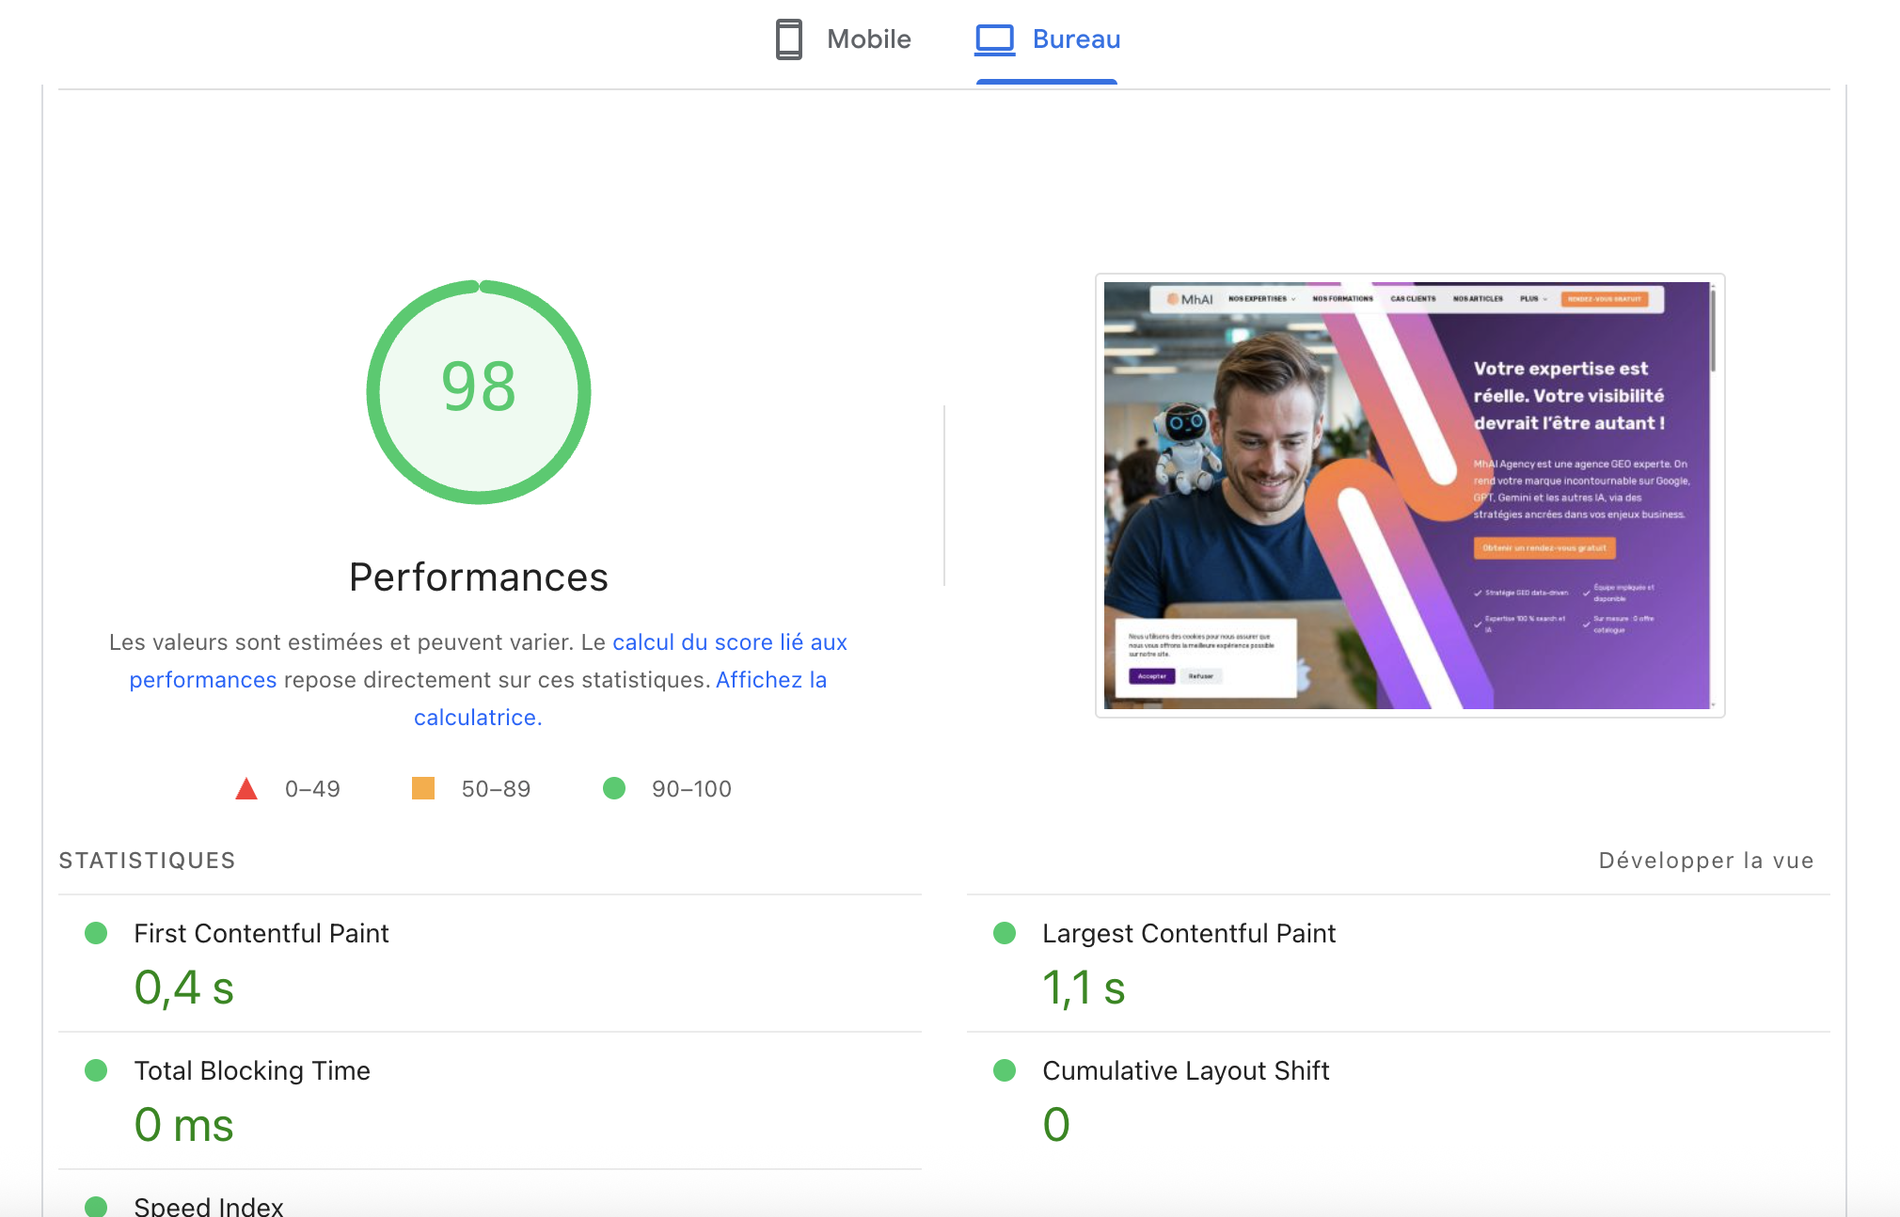1900x1217 pixels.
Task: Switch to the Mobile tab
Action: point(843,40)
